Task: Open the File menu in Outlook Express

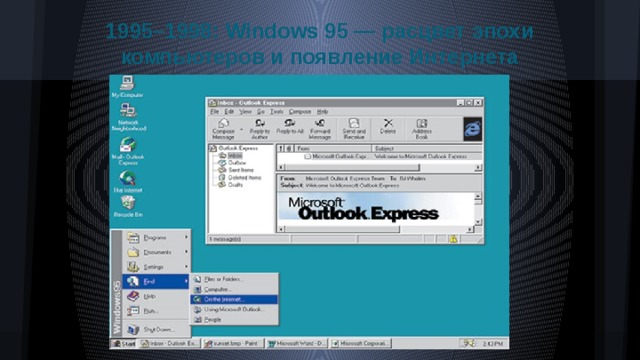Action: (x=214, y=111)
